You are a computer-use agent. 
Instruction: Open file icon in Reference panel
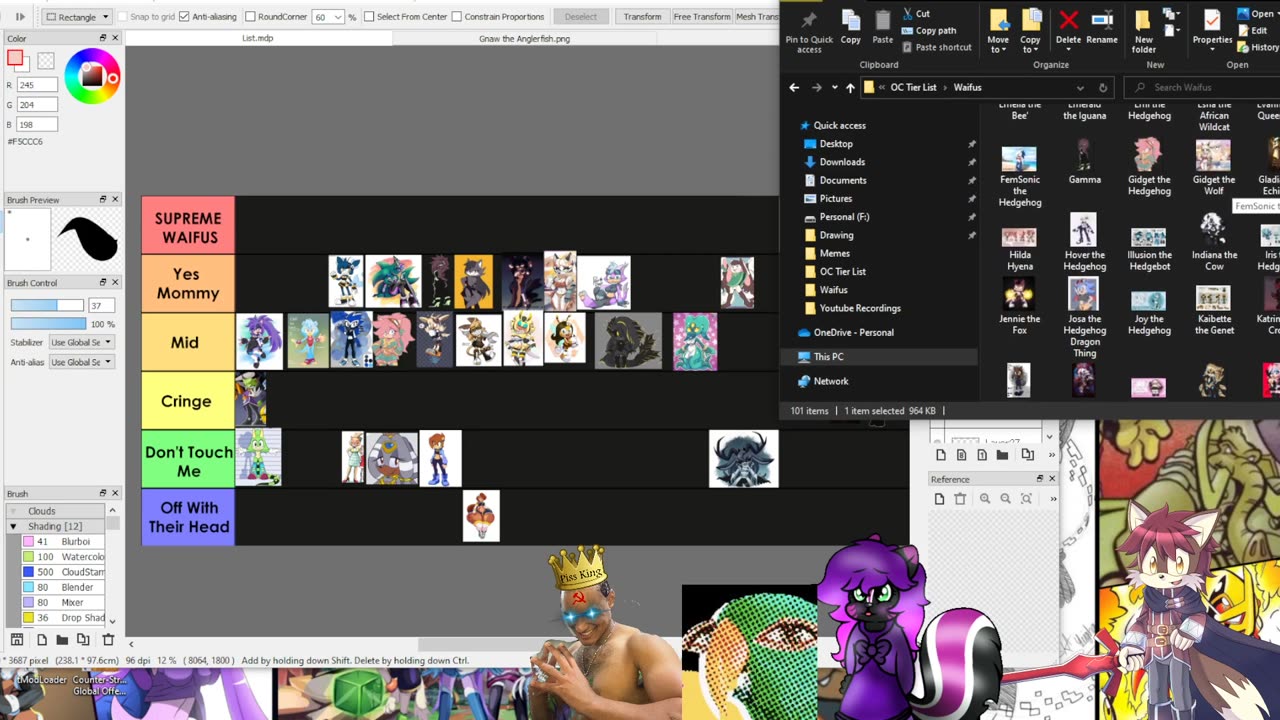click(940, 499)
